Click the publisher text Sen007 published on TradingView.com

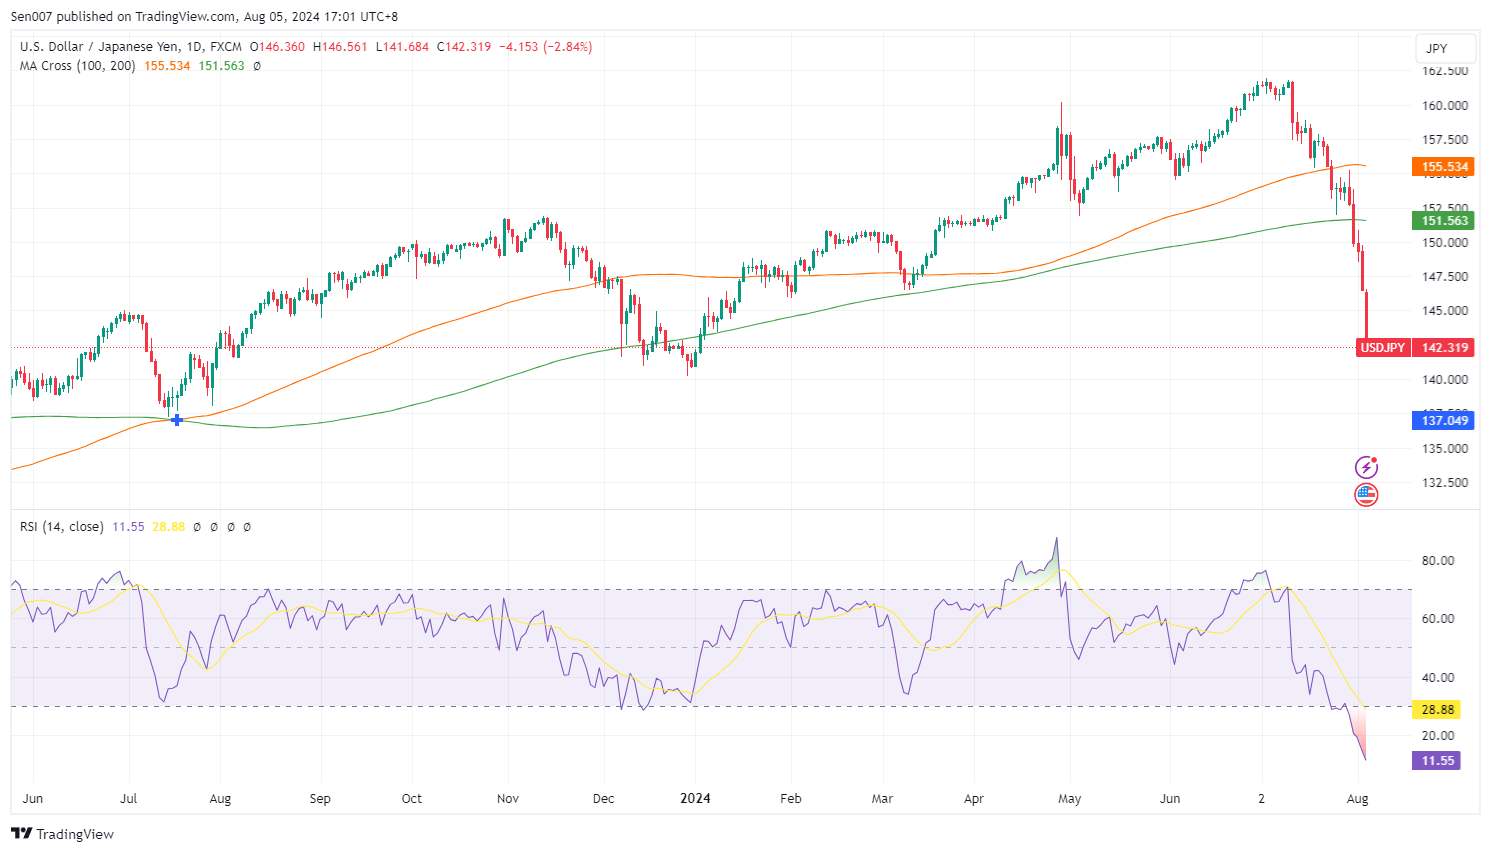click(x=124, y=17)
